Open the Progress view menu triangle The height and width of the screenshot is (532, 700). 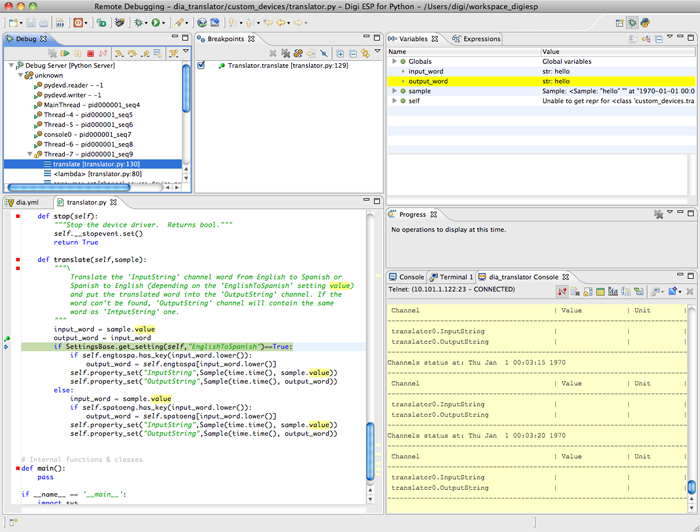670,212
